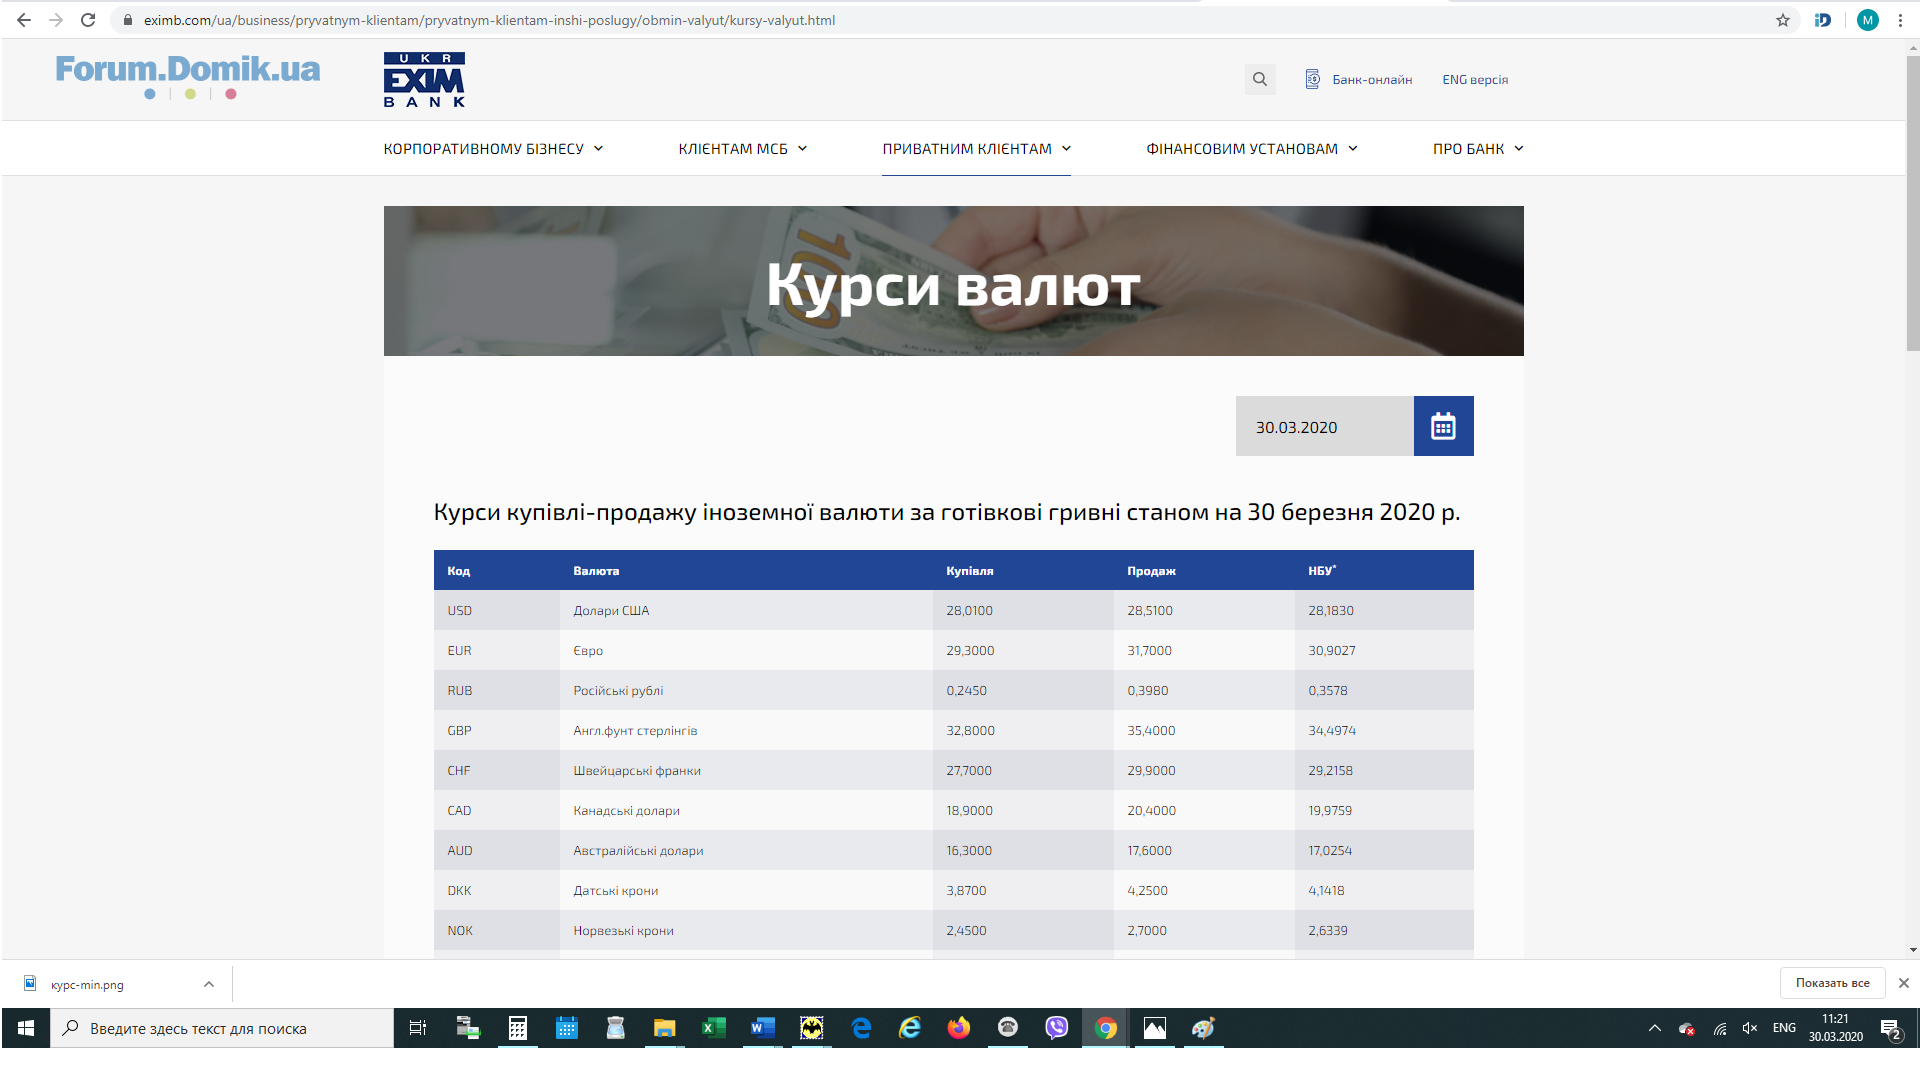Open the notification center icon
The width and height of the screenshot is (1920, 1080).
[1890, 1029]
